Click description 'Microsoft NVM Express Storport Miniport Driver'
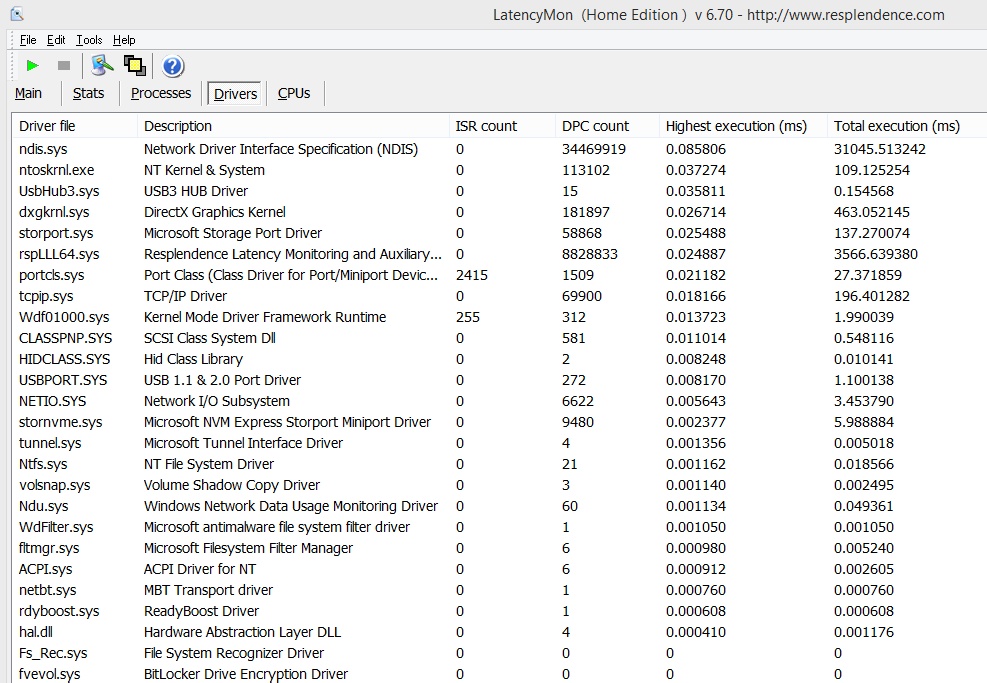This screenshot has width=987, height=683. [288, 422]
